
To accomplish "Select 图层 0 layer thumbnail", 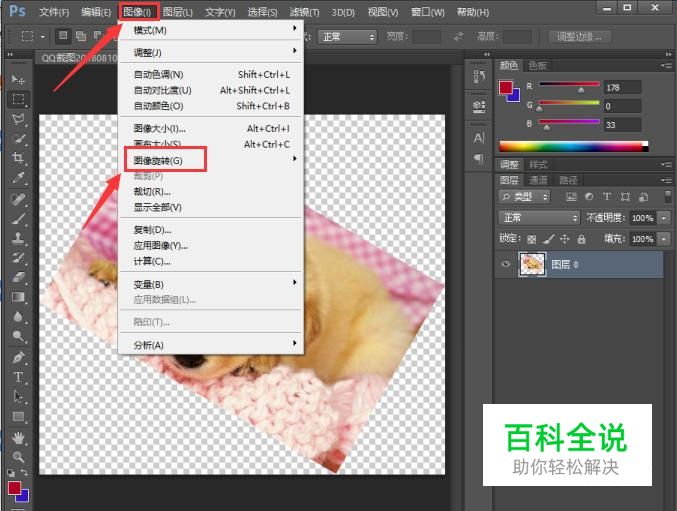I will (x=532, y=264).
